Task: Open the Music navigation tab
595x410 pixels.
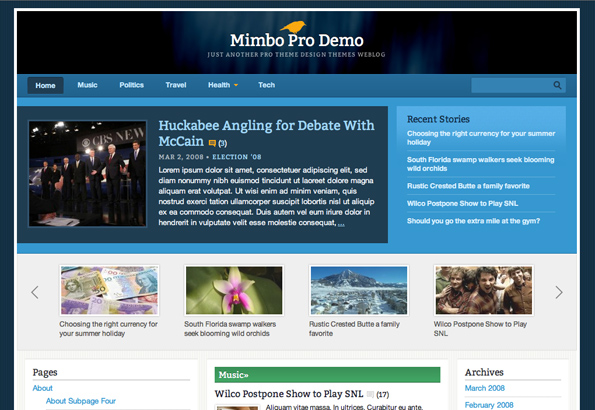Action: [x=87, y=85]
